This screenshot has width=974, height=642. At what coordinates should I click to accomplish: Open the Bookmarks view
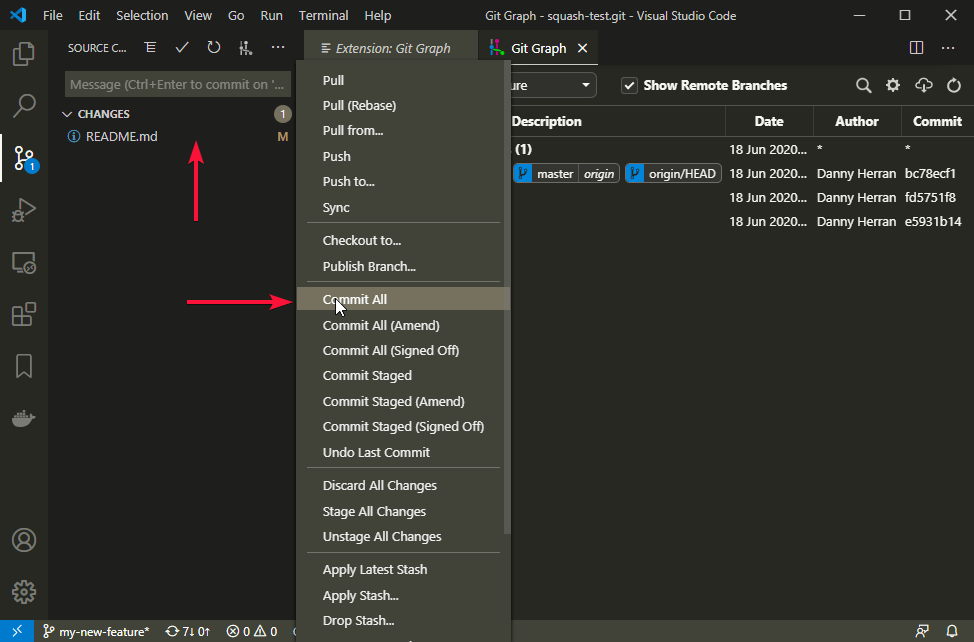point(24,366)
